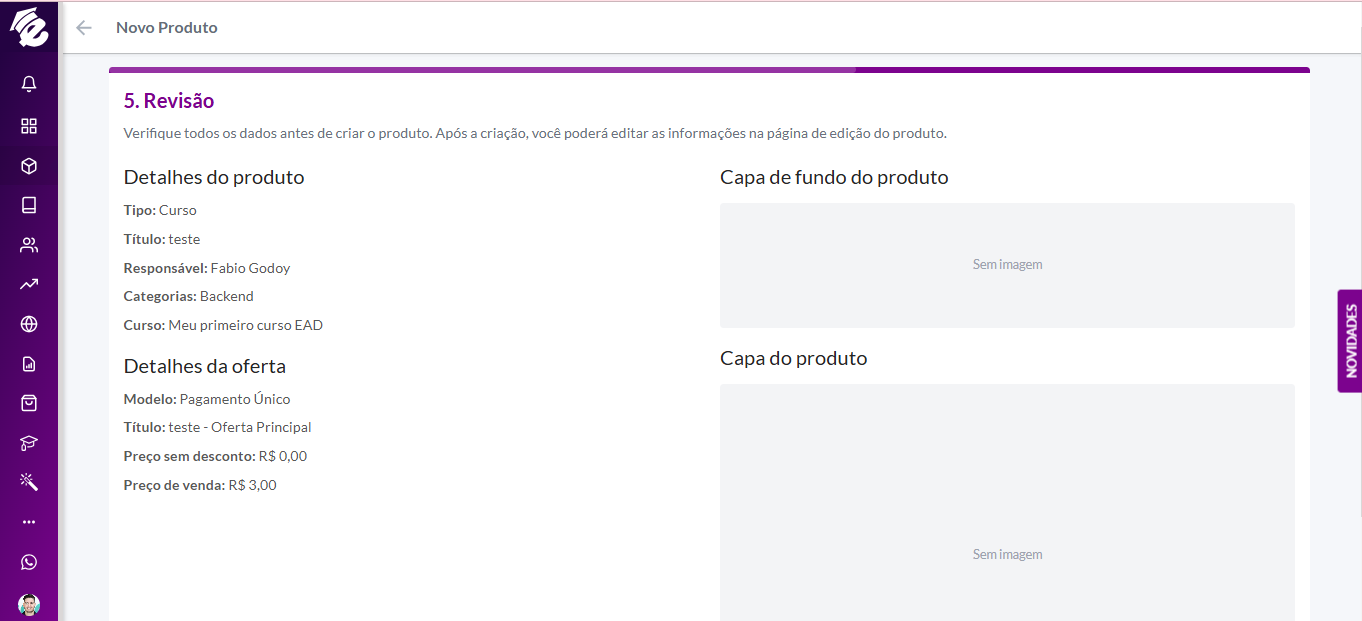Open the magic wand icon
Viewport: 1362px width, 621px height.
(29, 482)
